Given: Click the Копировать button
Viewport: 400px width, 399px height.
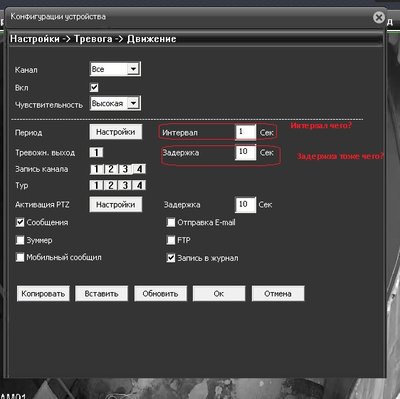Looking at the screenshot, I should pyautogui.click(x=43, y=294).
